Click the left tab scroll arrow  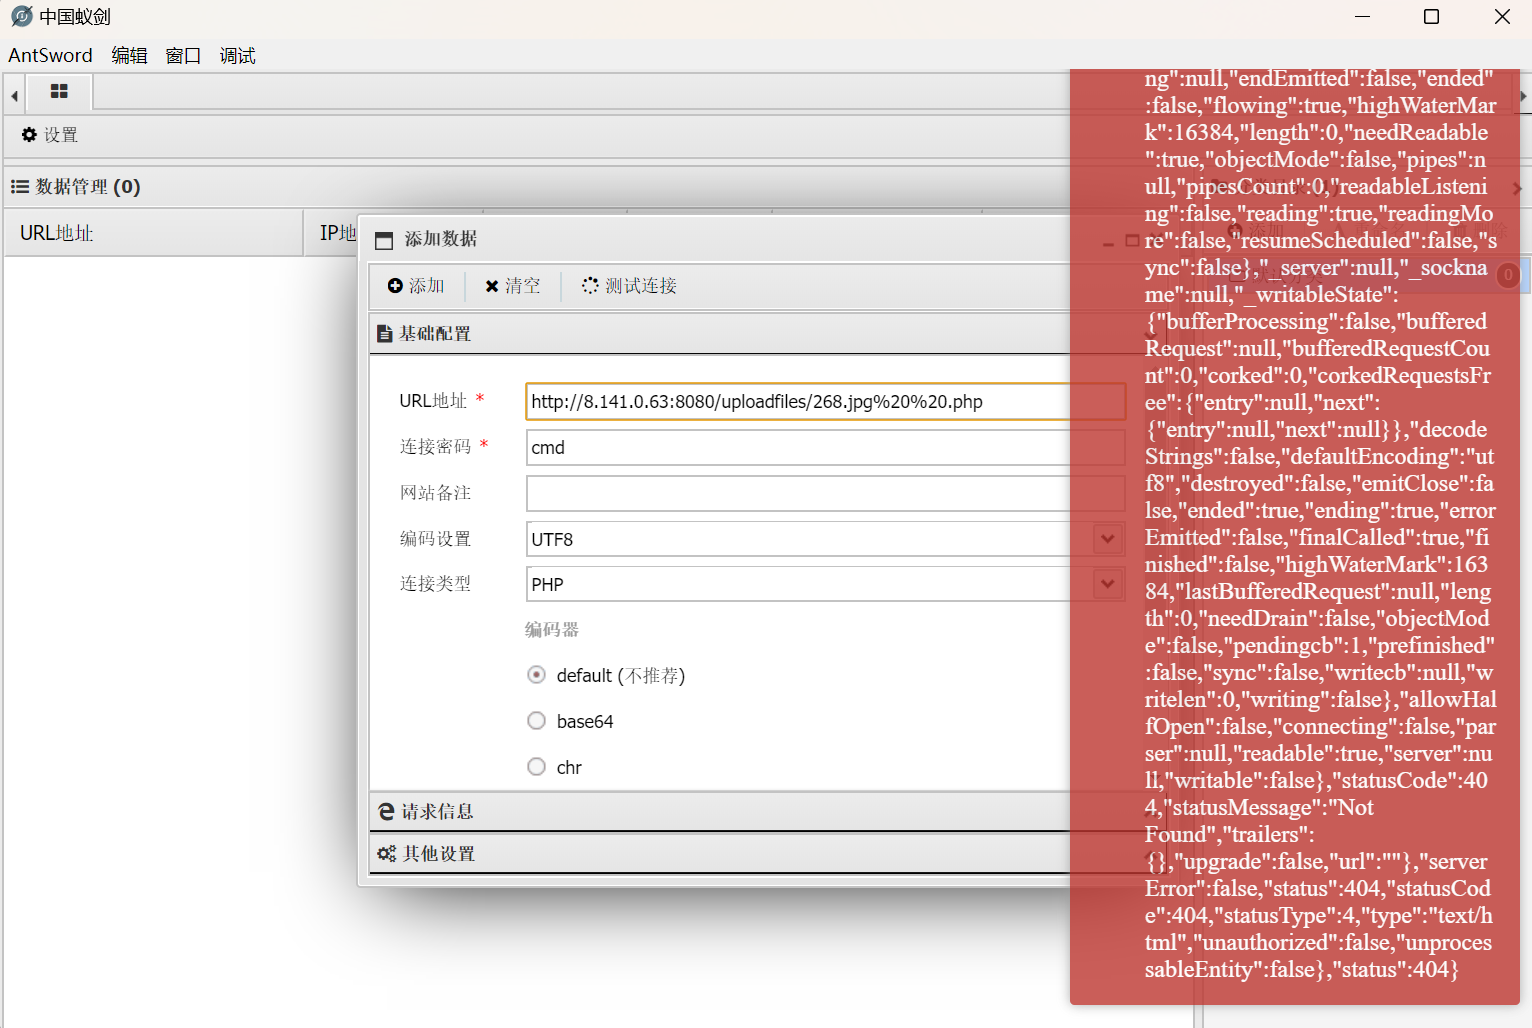pos(14,96)
